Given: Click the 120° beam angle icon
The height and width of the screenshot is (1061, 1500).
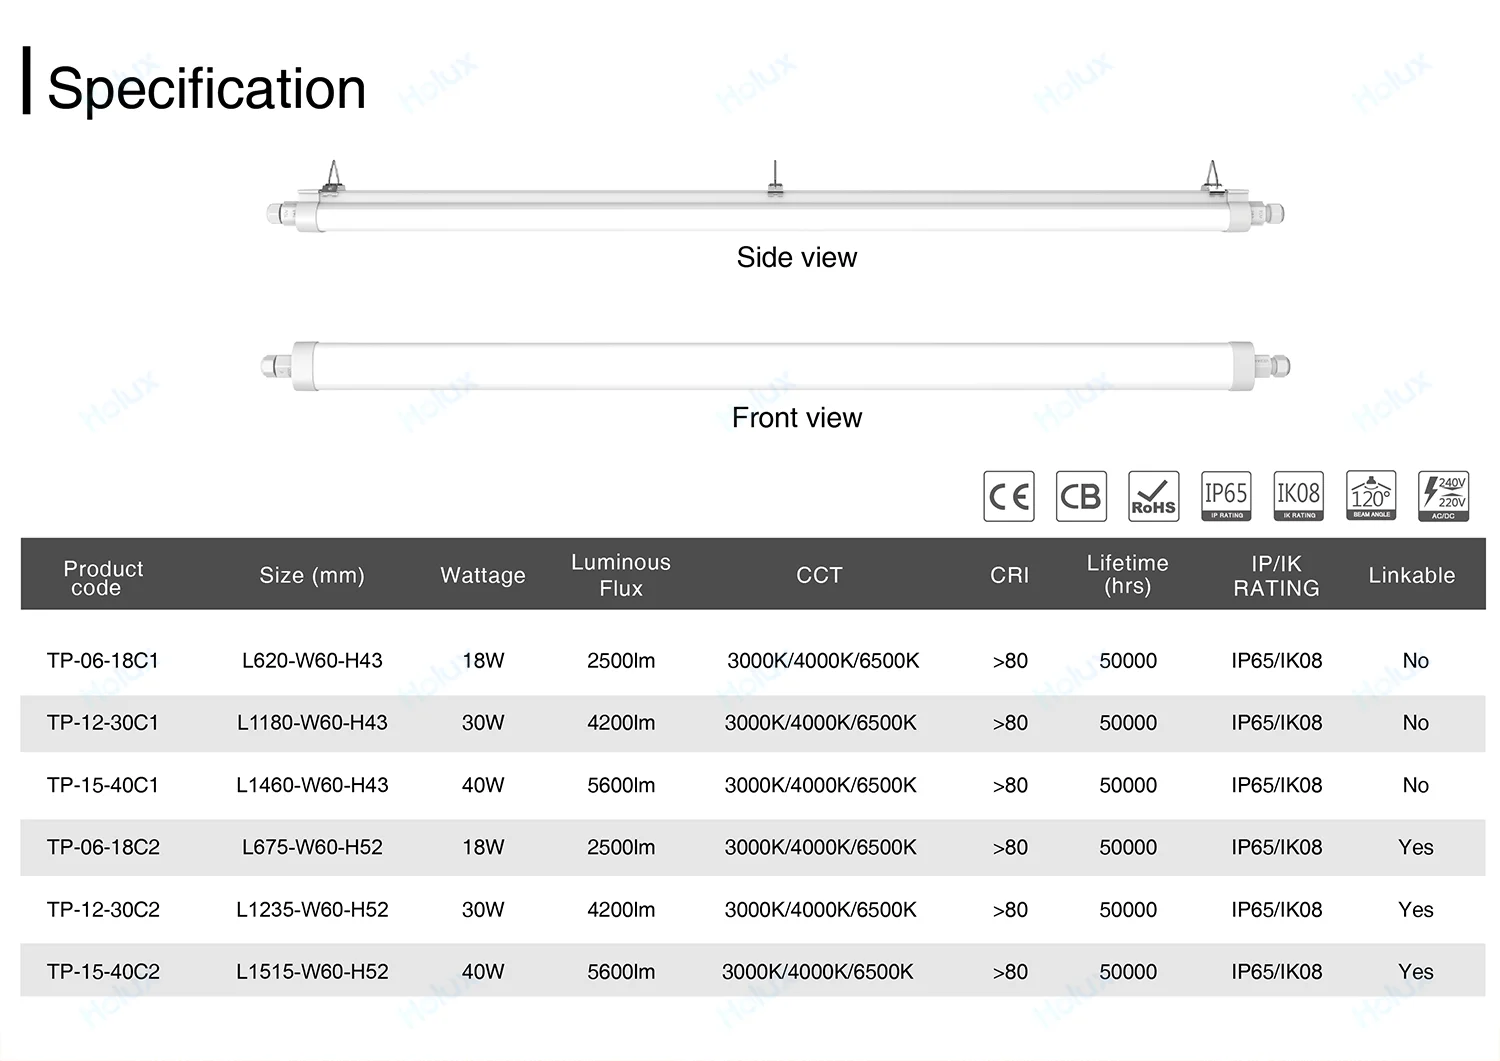Looking at the screenshot, I should 1371,496.
